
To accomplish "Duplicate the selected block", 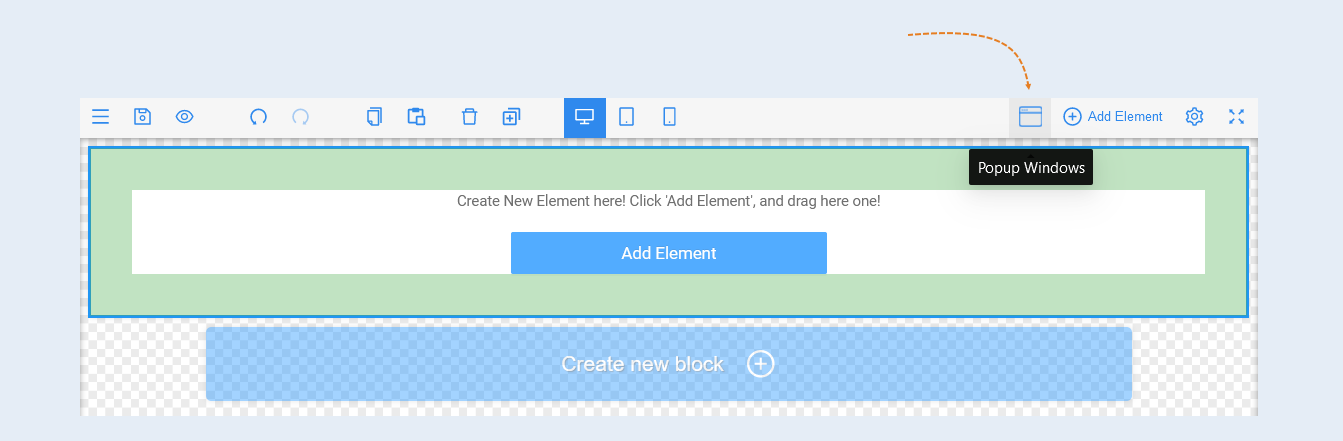I will pyautogui.click(x=511, y=117).
